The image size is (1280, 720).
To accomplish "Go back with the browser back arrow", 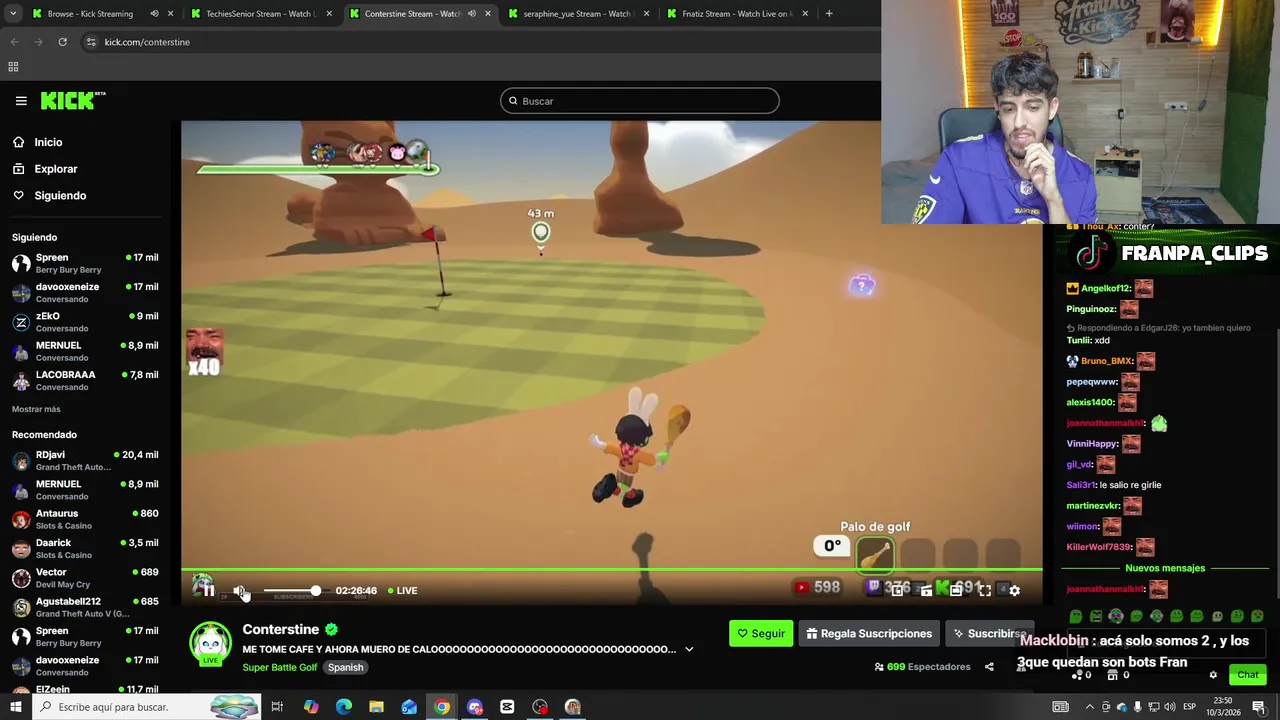I will pyautogui.click(x=14, y=42).
